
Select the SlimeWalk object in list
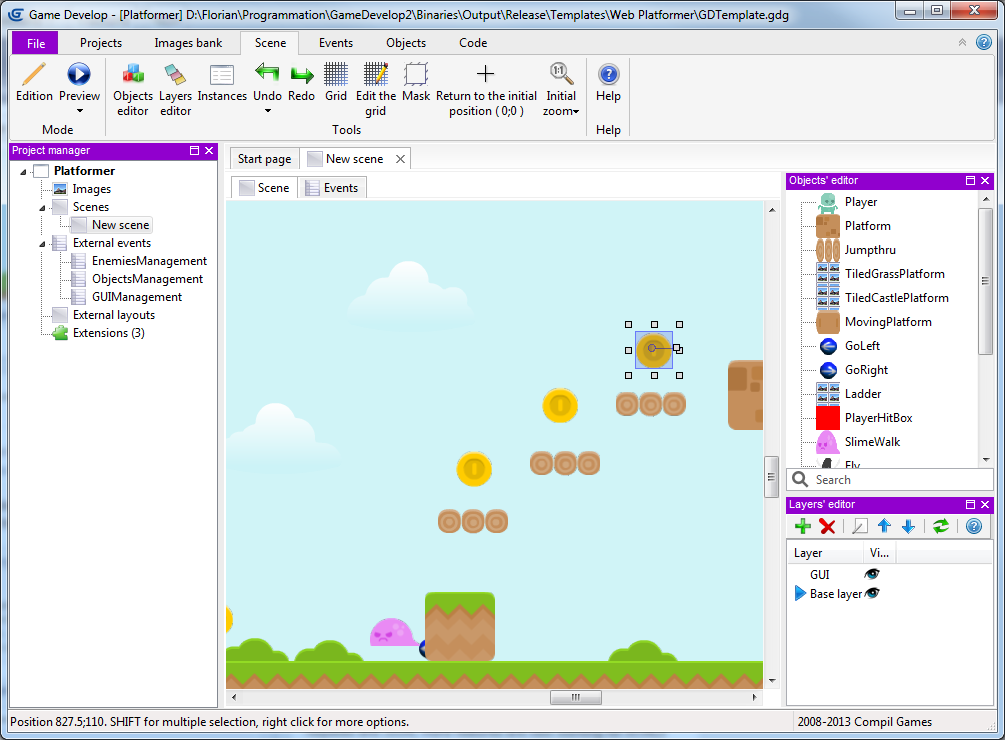872,442
